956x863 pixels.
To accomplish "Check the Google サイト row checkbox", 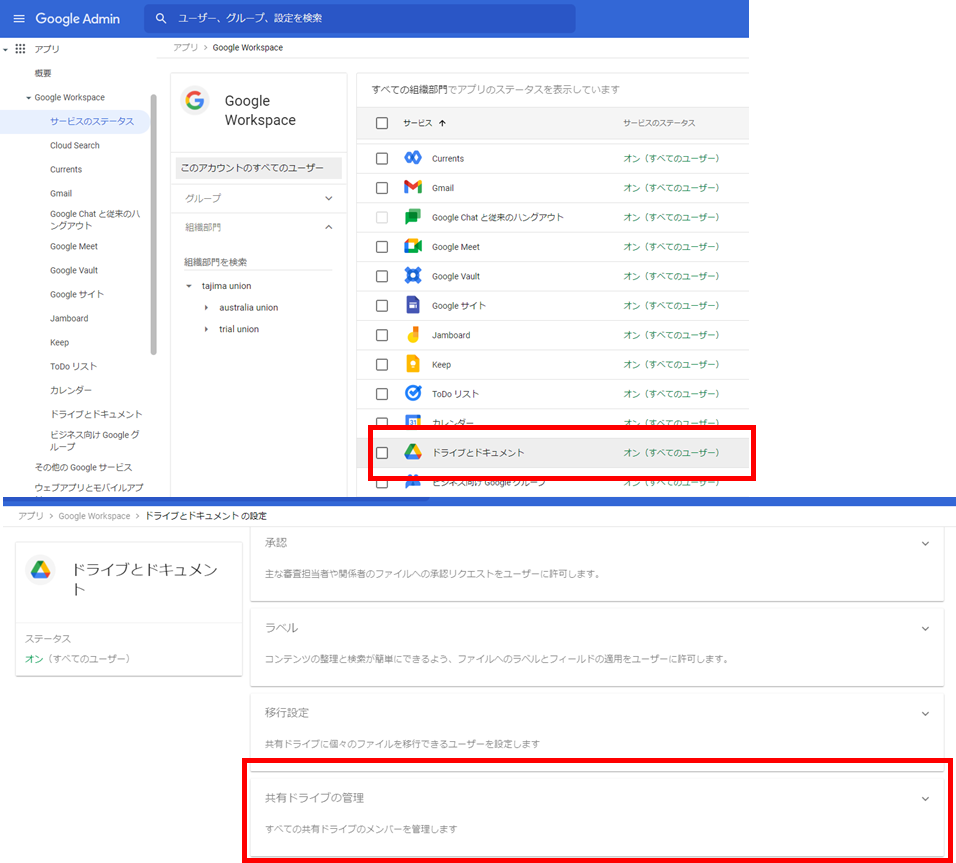I will 382,306.
